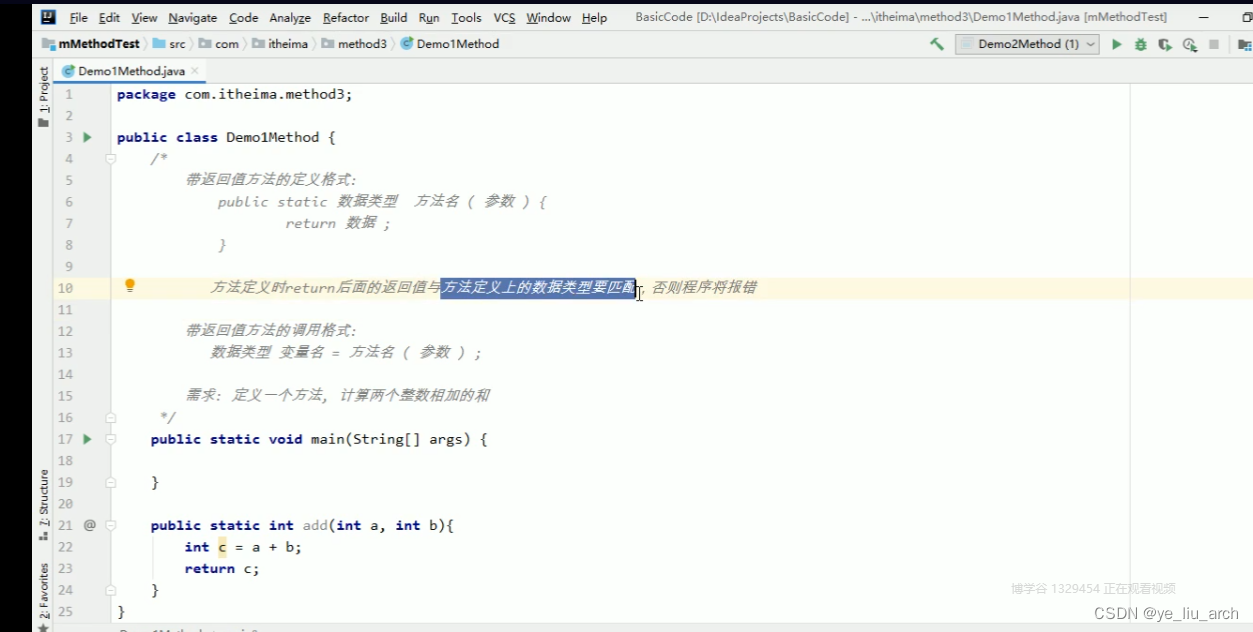Click the Favorites star icon at bottom left
The width and height of the screenshot is (1253, 632).
coord(44,628)
